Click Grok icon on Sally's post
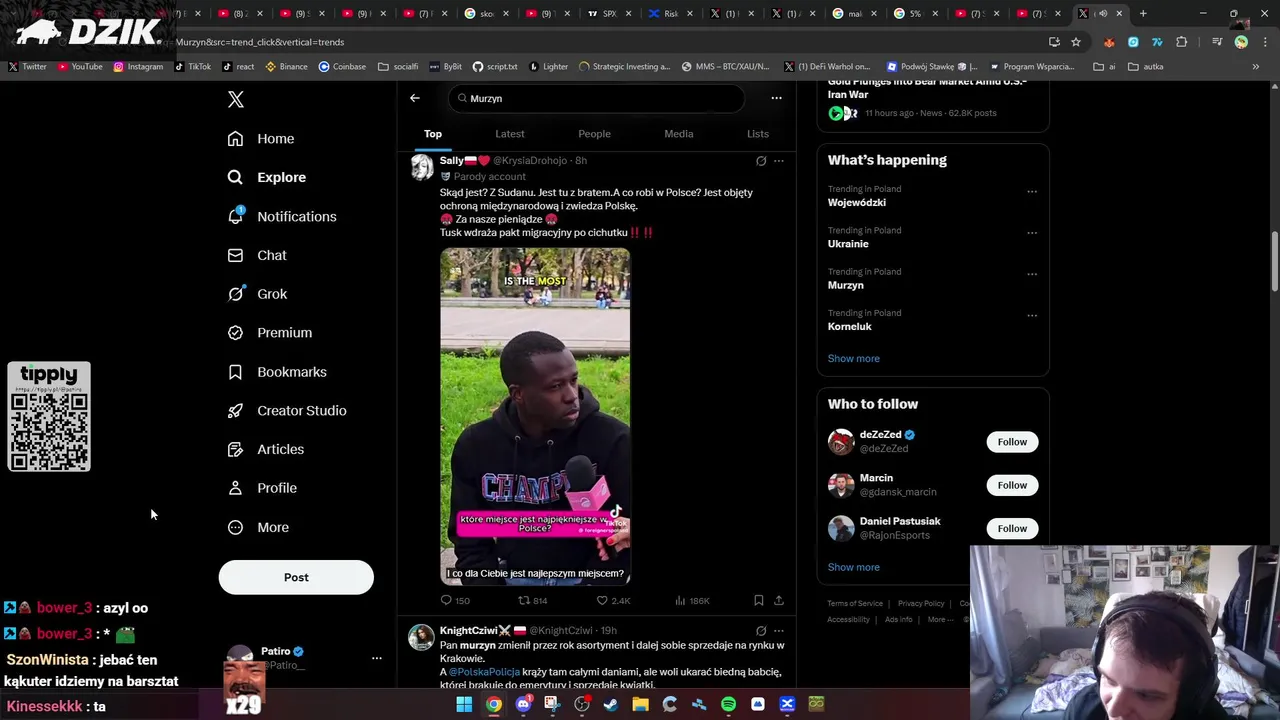The width and height of the screenshot is (1280, 720). tap(761, 160)
